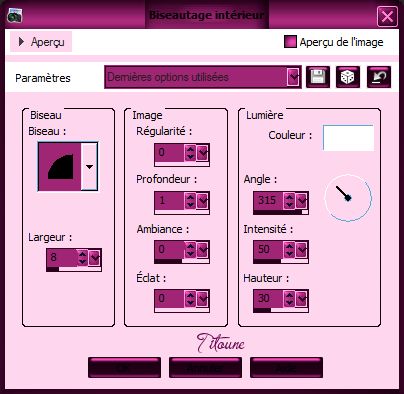The height and width of the screenshot is (394, 404).
Task: Open the Ambiance slider dropdown arrow
Action: tap(202, 250)
